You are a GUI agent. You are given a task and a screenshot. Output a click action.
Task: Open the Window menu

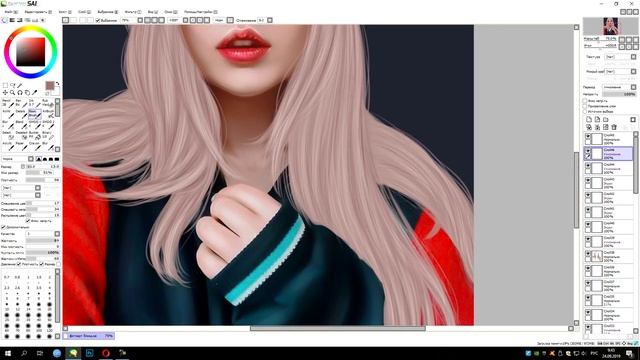point(171,12)
